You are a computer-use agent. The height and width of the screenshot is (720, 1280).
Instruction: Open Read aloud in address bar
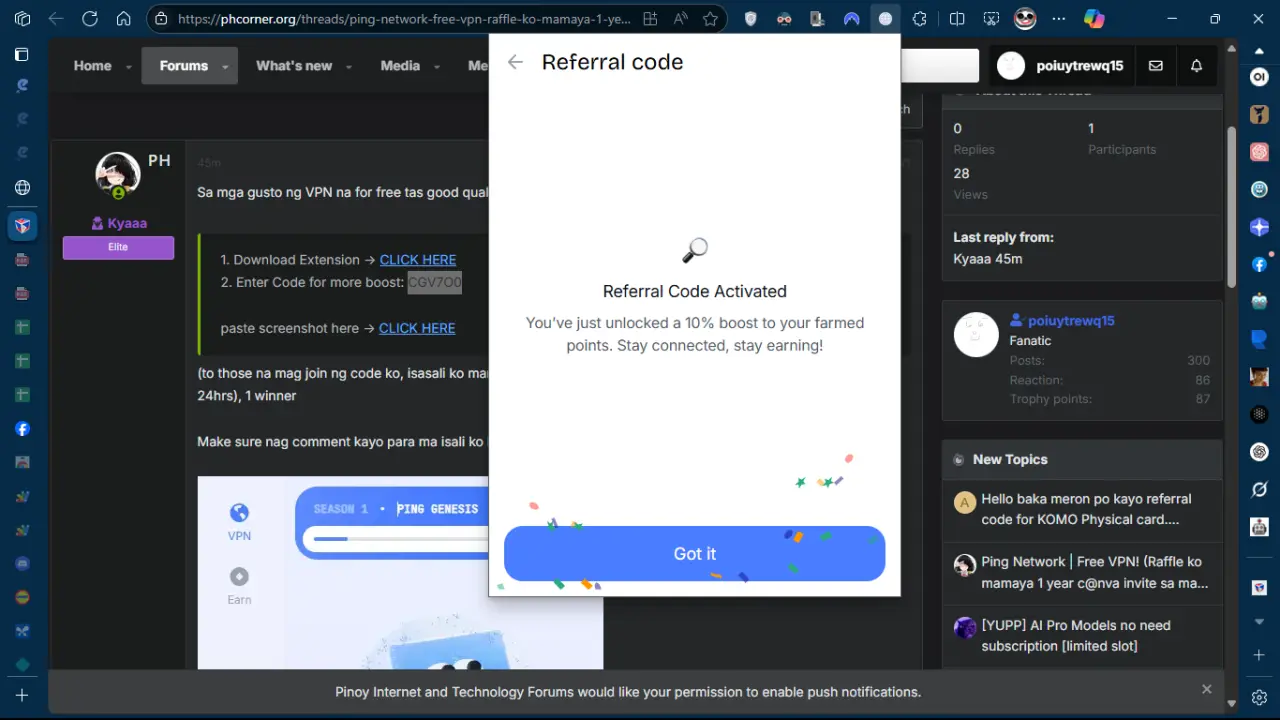[680, 18]
